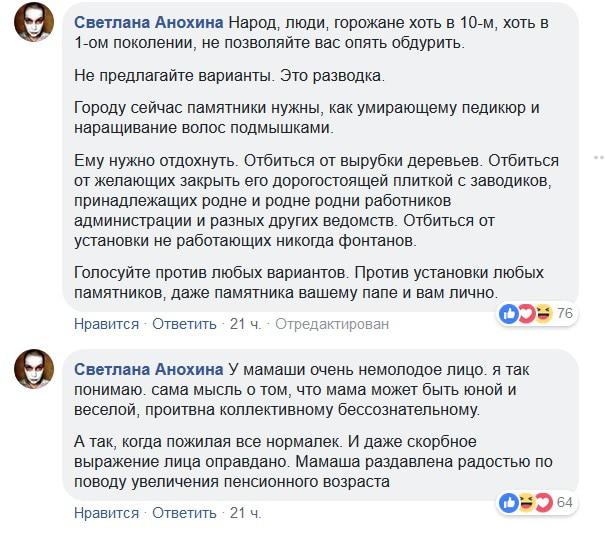Click the Love heart reaction on the first comment
The height and width of the screenshot is (539, 605).
coord(526,314)
